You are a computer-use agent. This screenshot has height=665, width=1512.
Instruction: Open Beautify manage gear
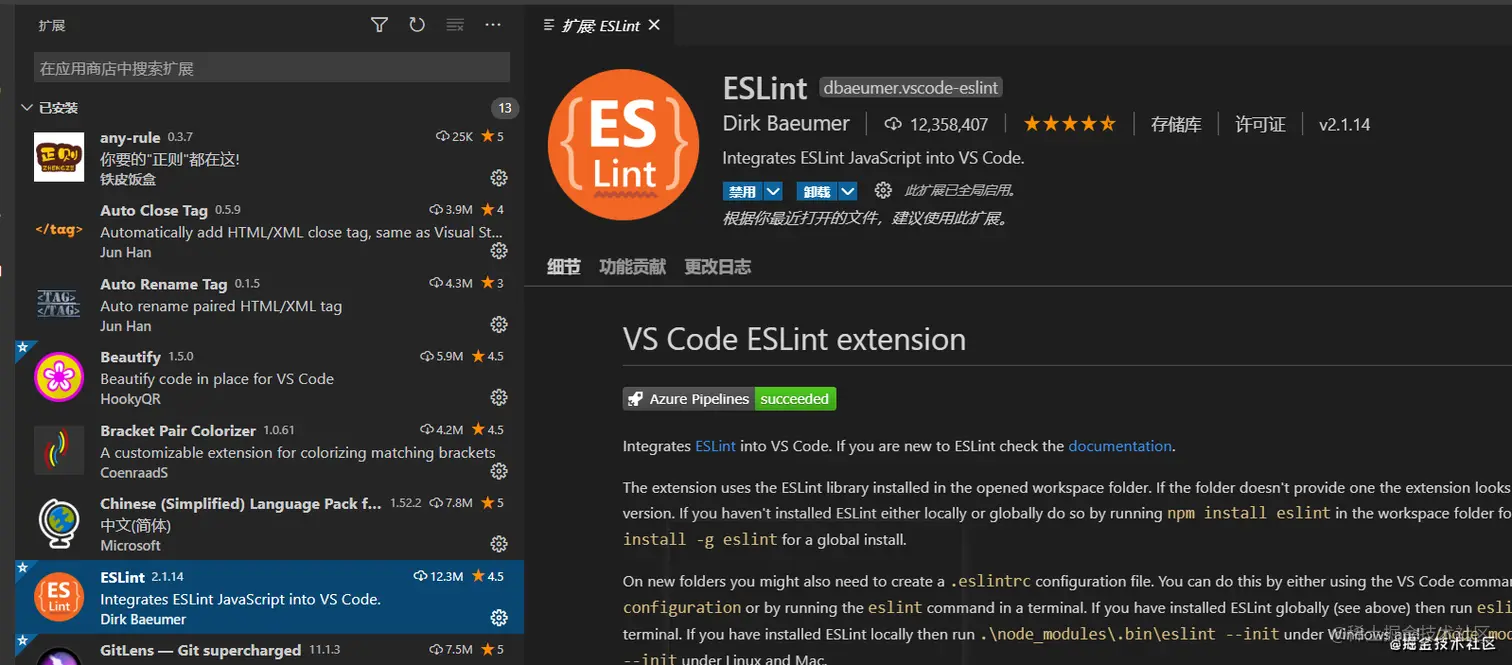click(x=499, y=398)
